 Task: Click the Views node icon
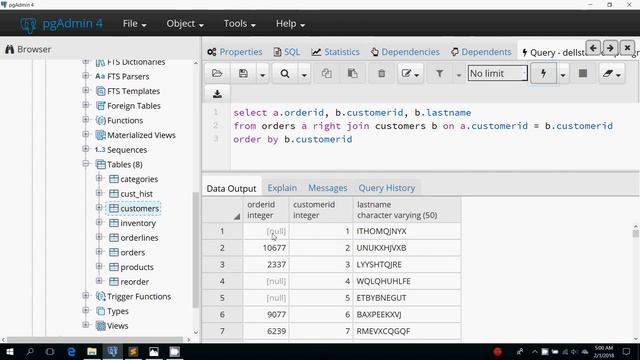click(x=101, y=326)
